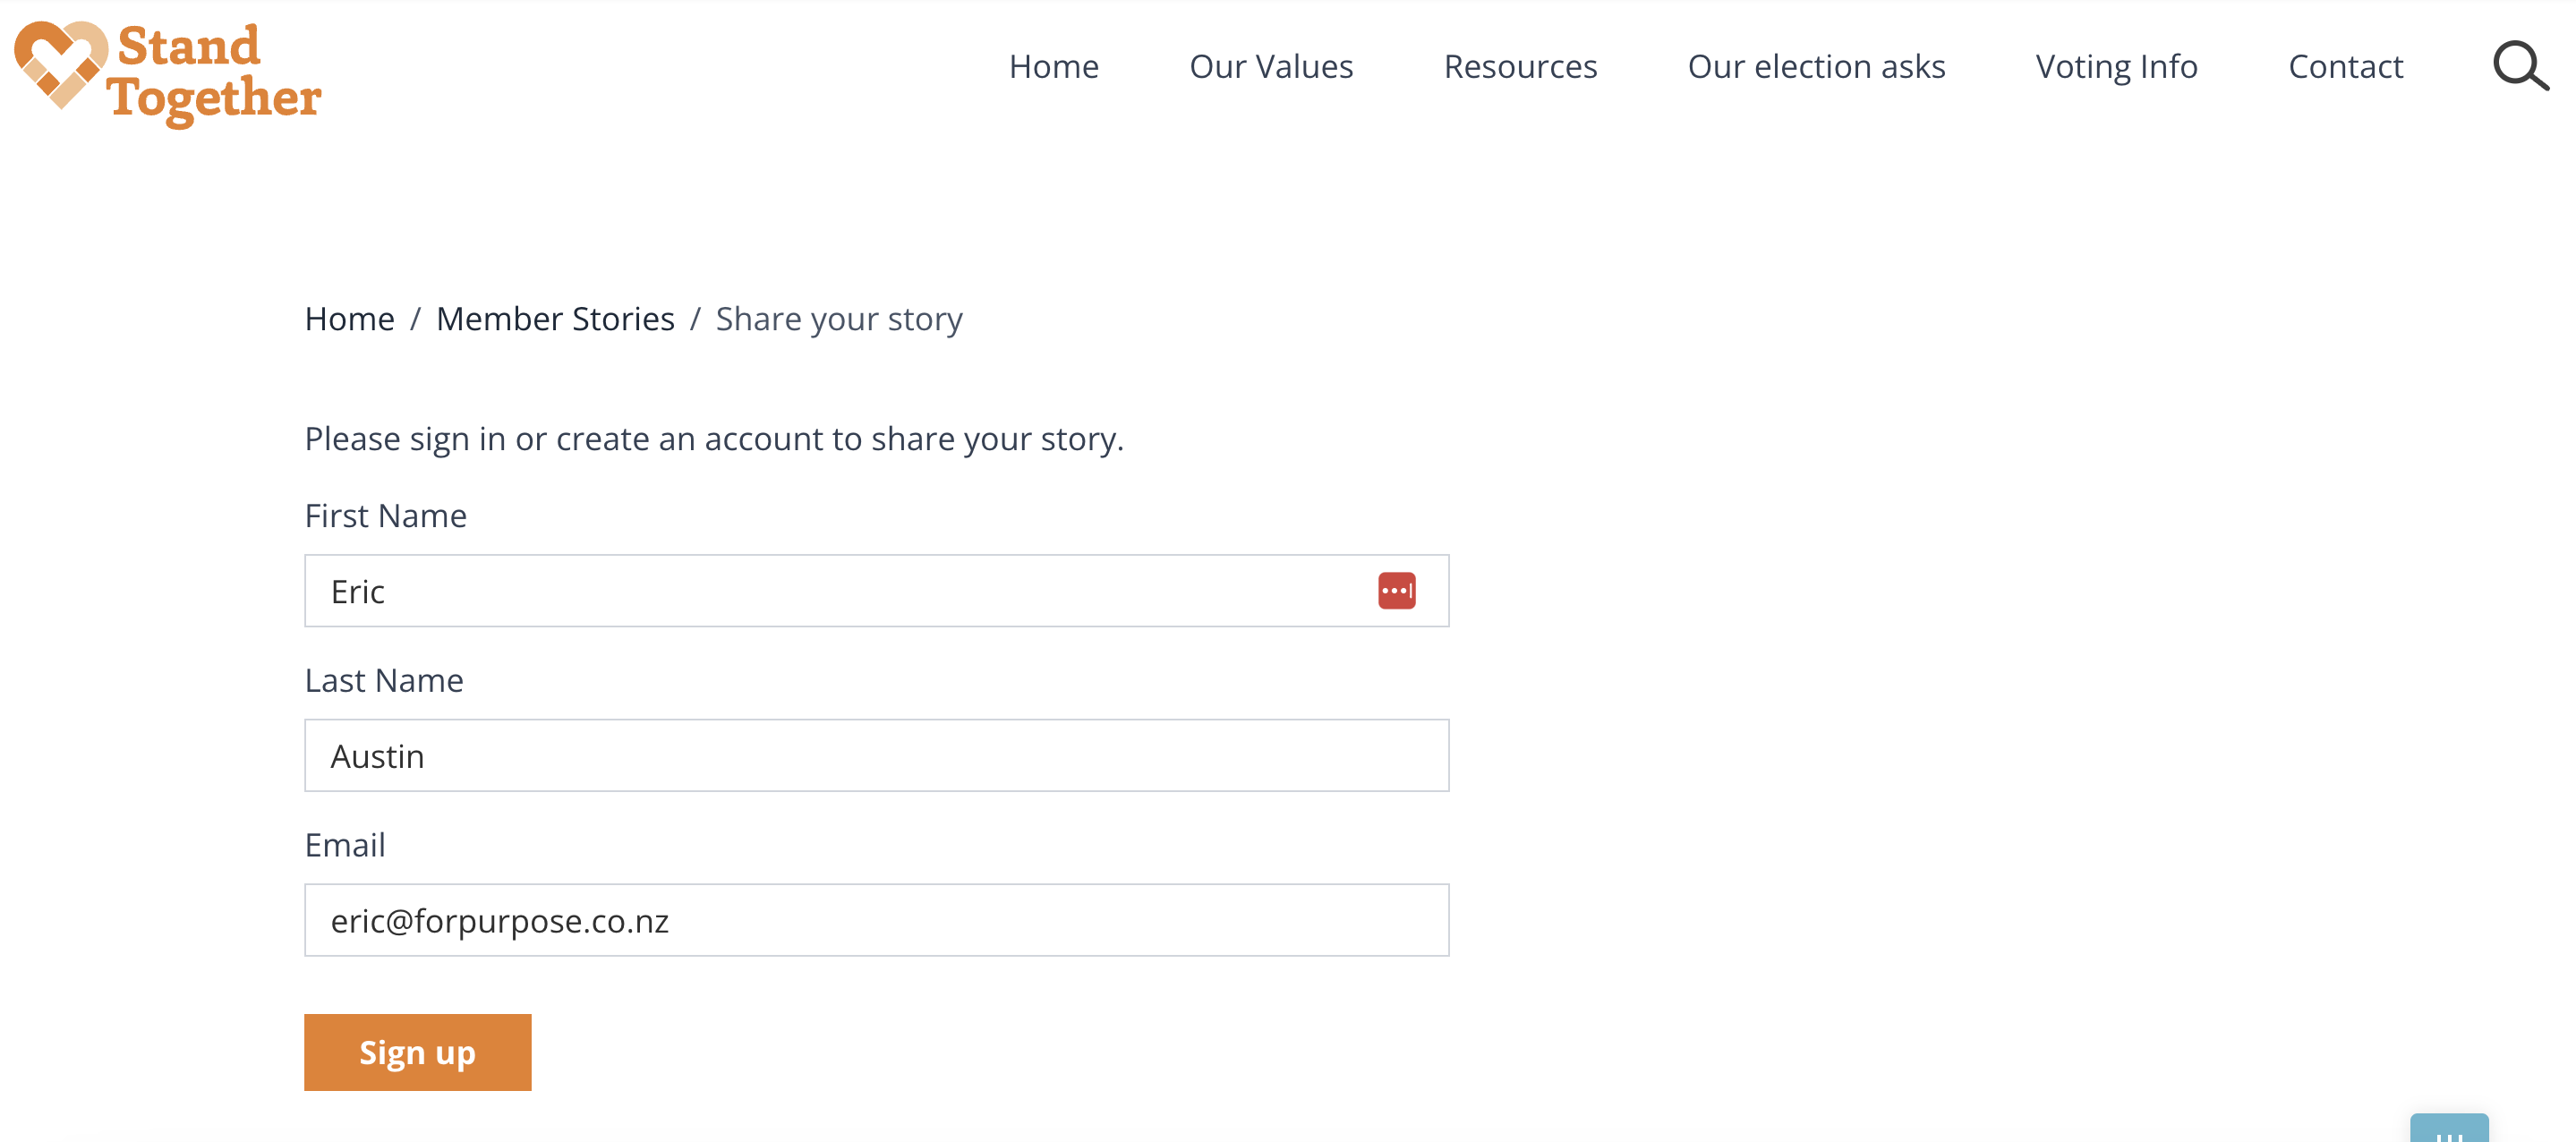
Task: Click the Last Name label
Action: click(x=383, y=681)
